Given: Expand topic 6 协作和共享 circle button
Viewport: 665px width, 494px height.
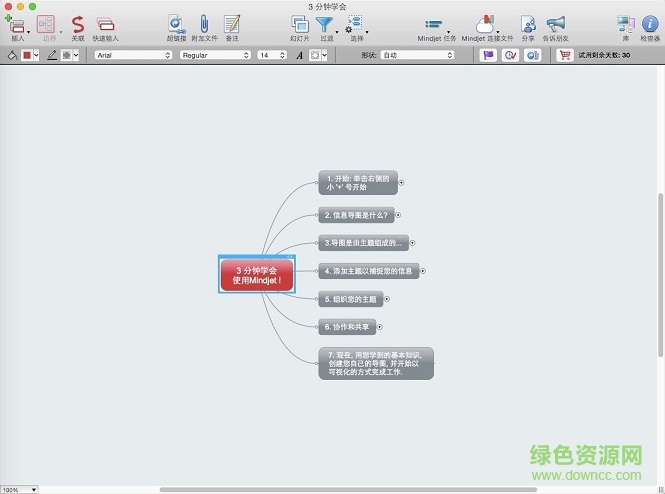Looking at the screenshot, I should point(380,327).
